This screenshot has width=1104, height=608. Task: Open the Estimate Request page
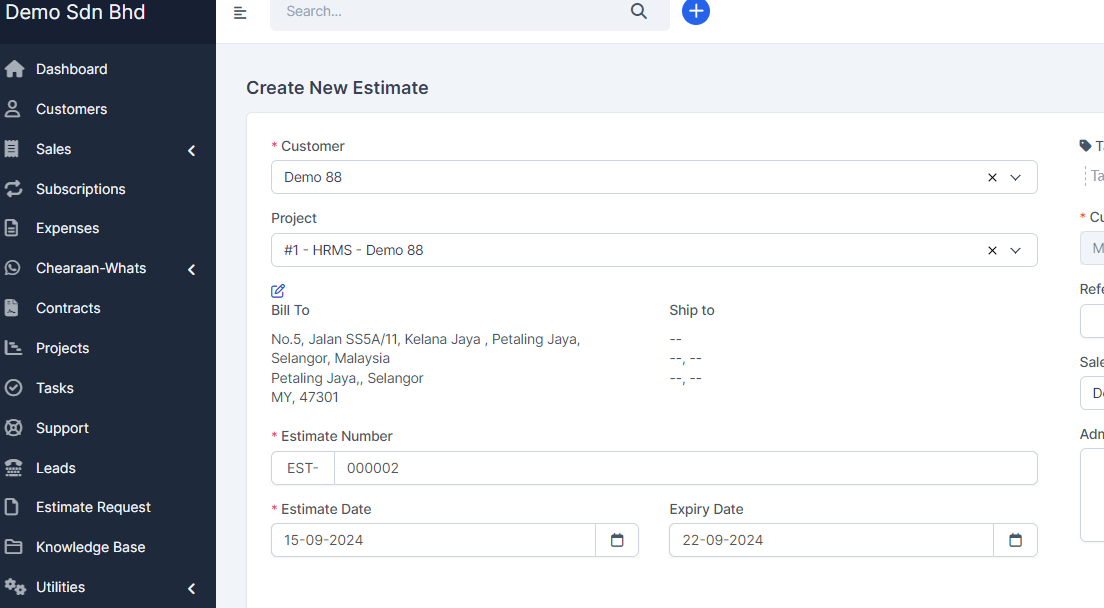click(x=93, y=507)
